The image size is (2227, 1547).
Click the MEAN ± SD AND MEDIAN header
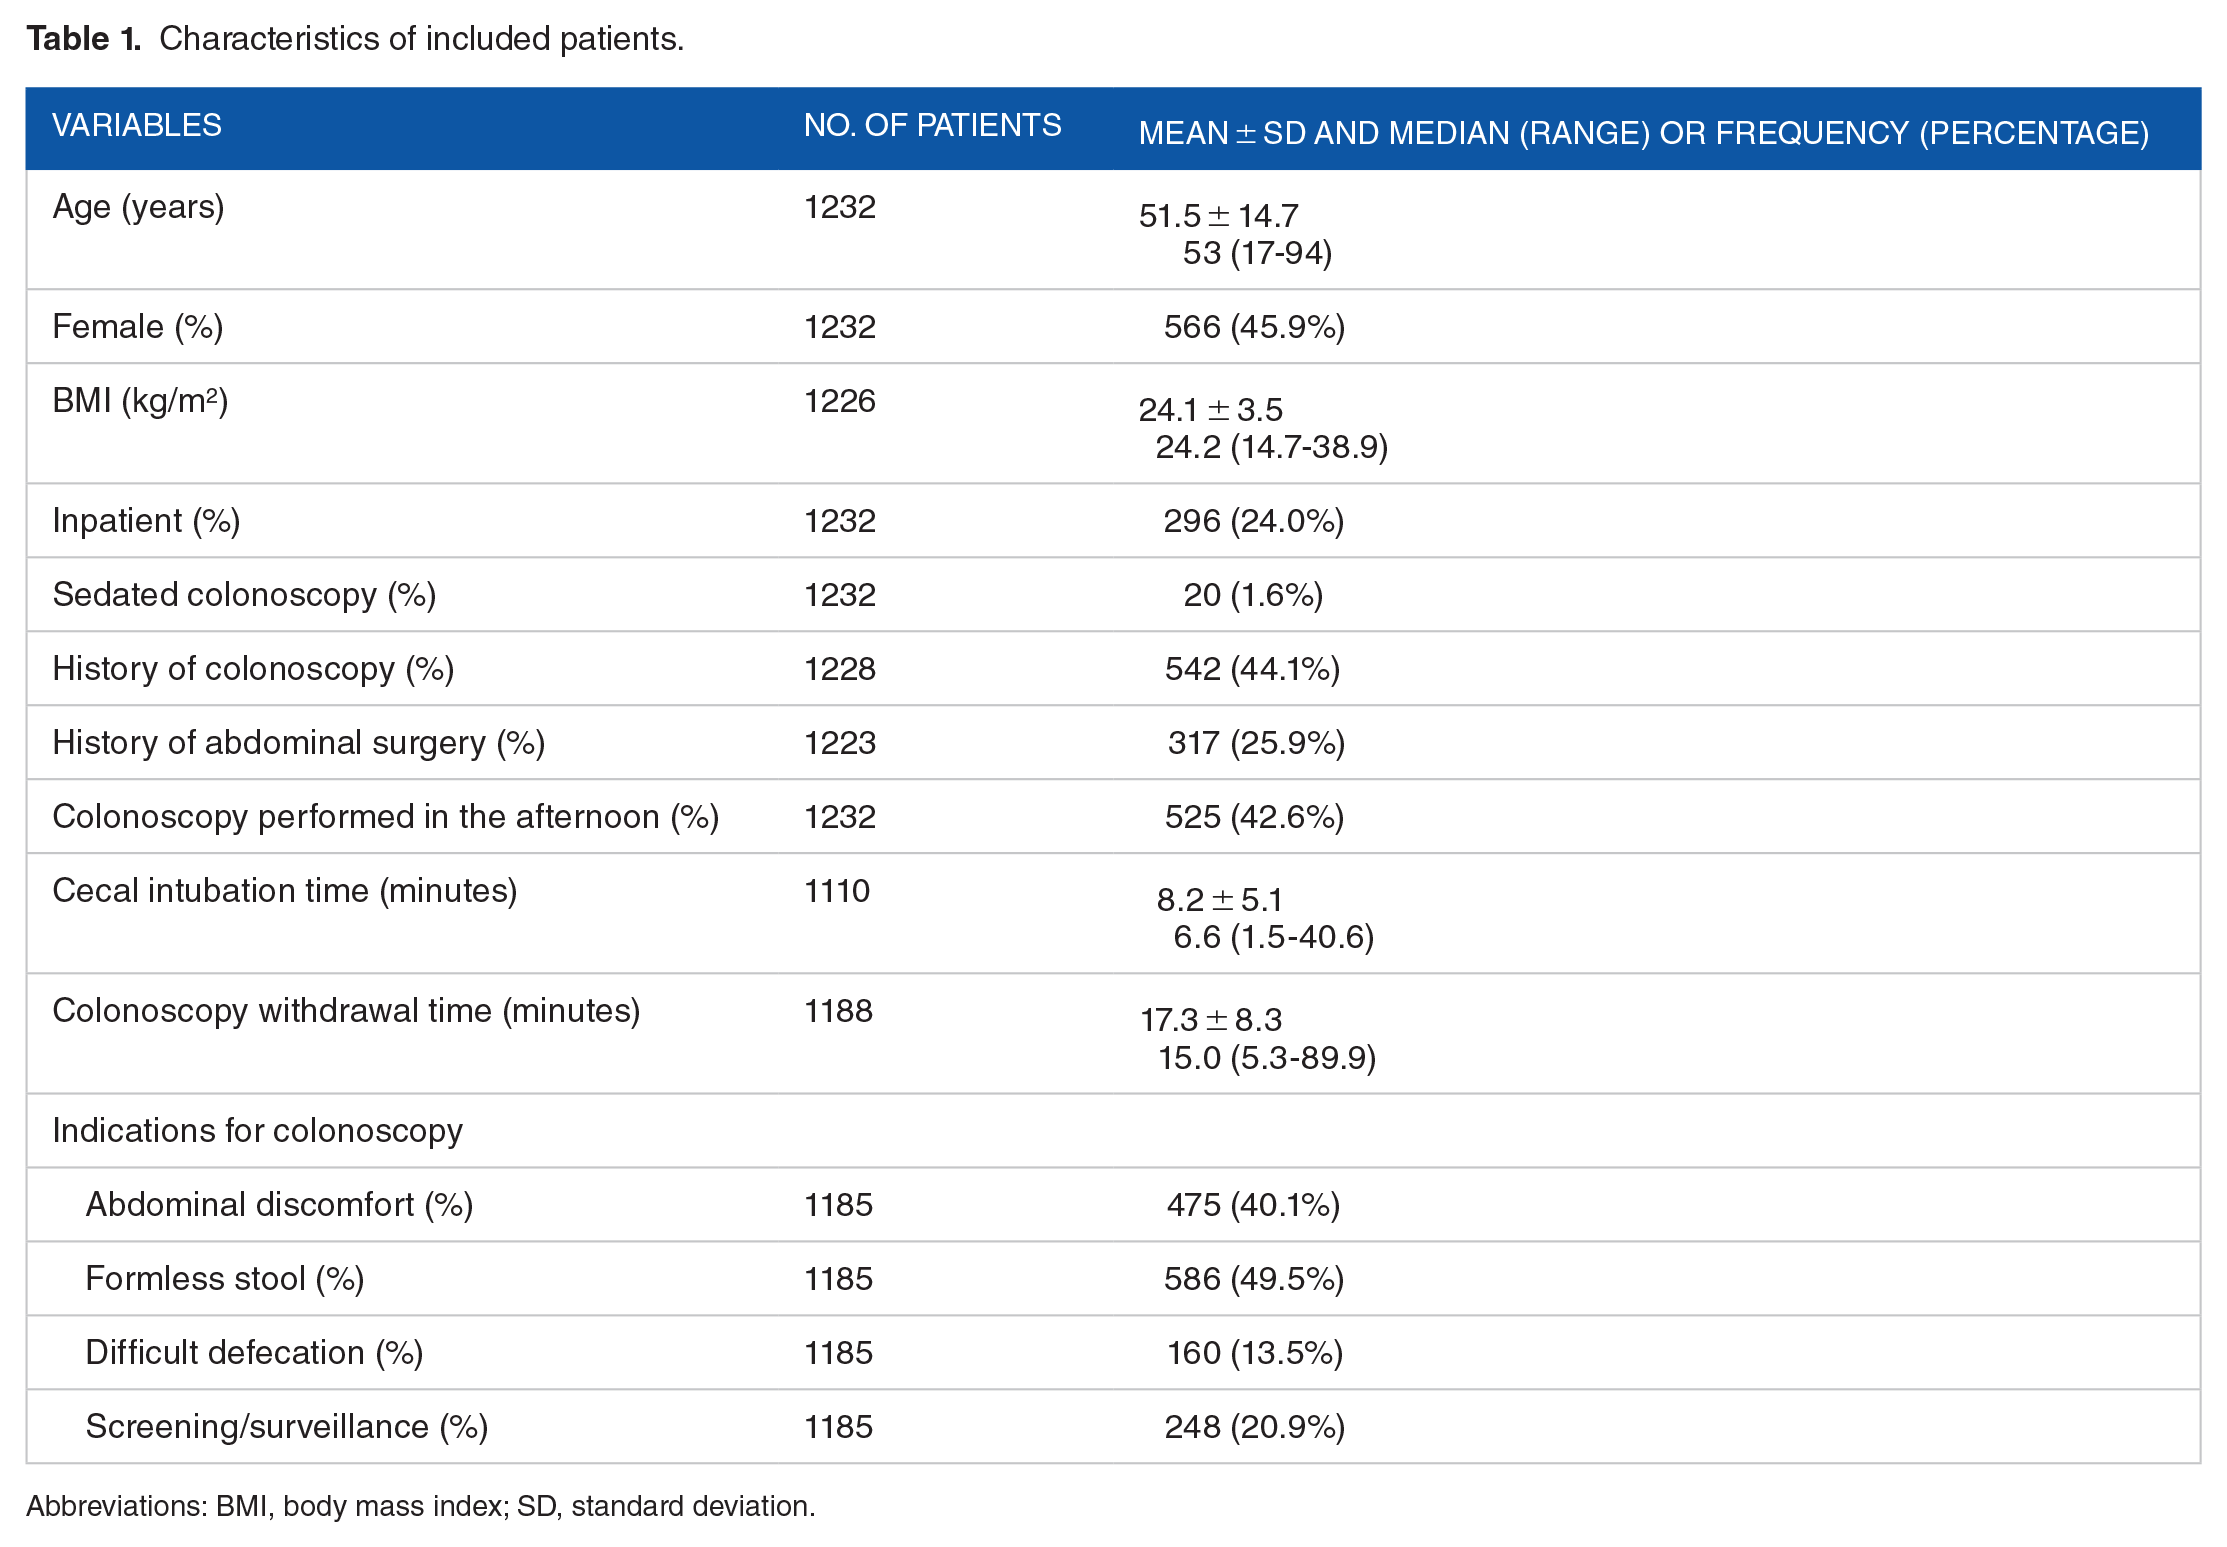coord(1643,133)
